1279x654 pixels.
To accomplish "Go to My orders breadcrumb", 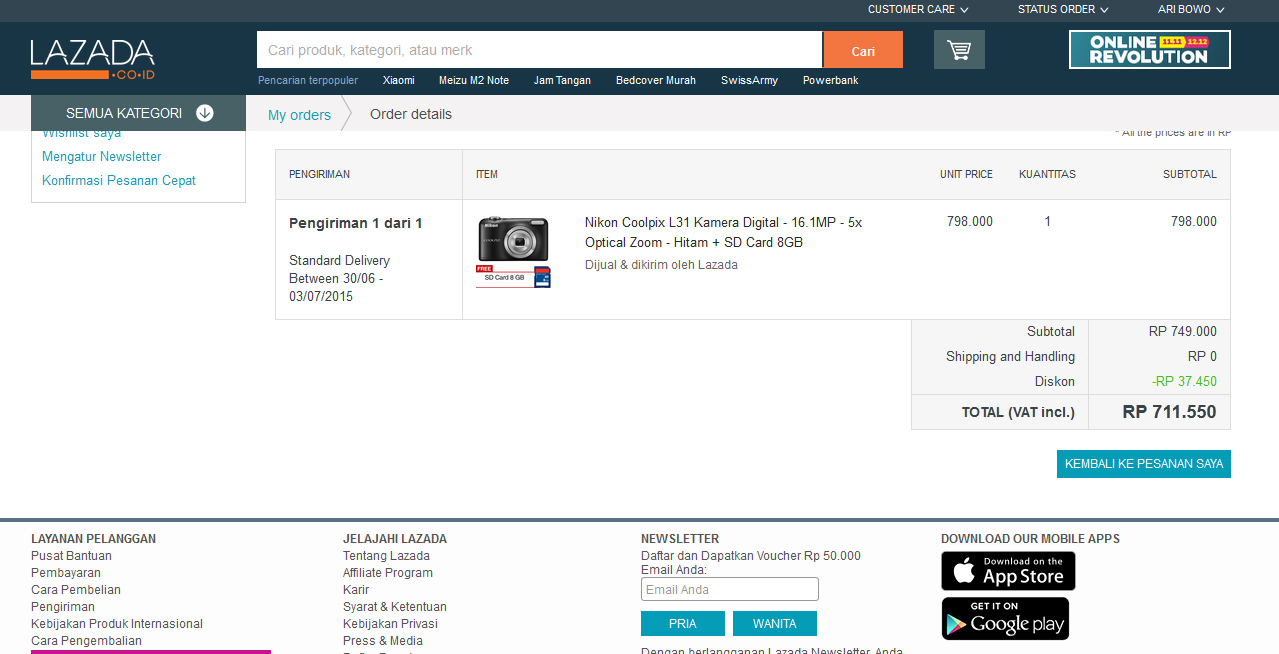I will 299,115.
